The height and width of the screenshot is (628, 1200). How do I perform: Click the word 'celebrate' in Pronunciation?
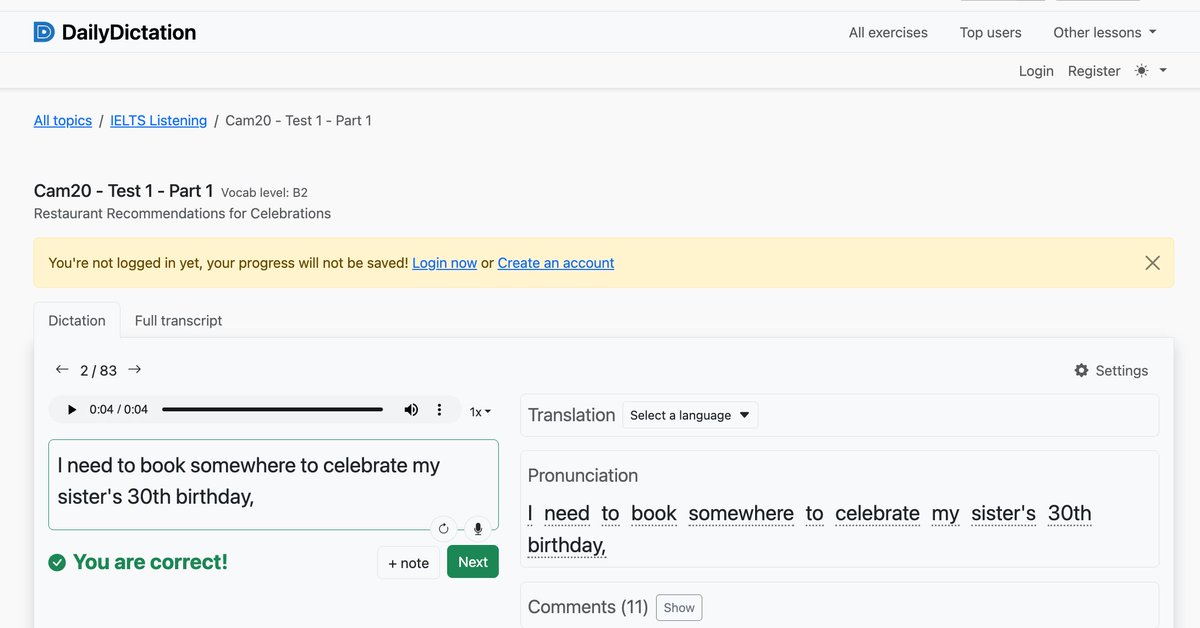(877, 514)
